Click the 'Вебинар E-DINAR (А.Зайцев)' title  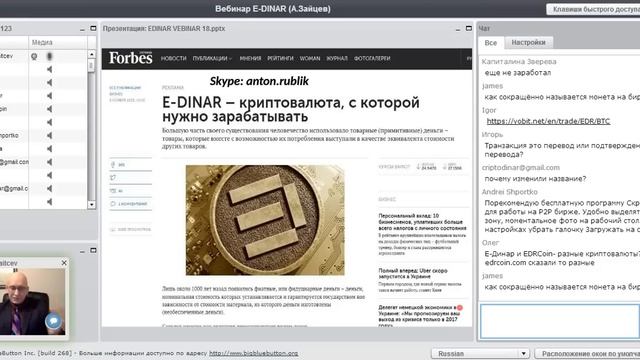point(273,9)
